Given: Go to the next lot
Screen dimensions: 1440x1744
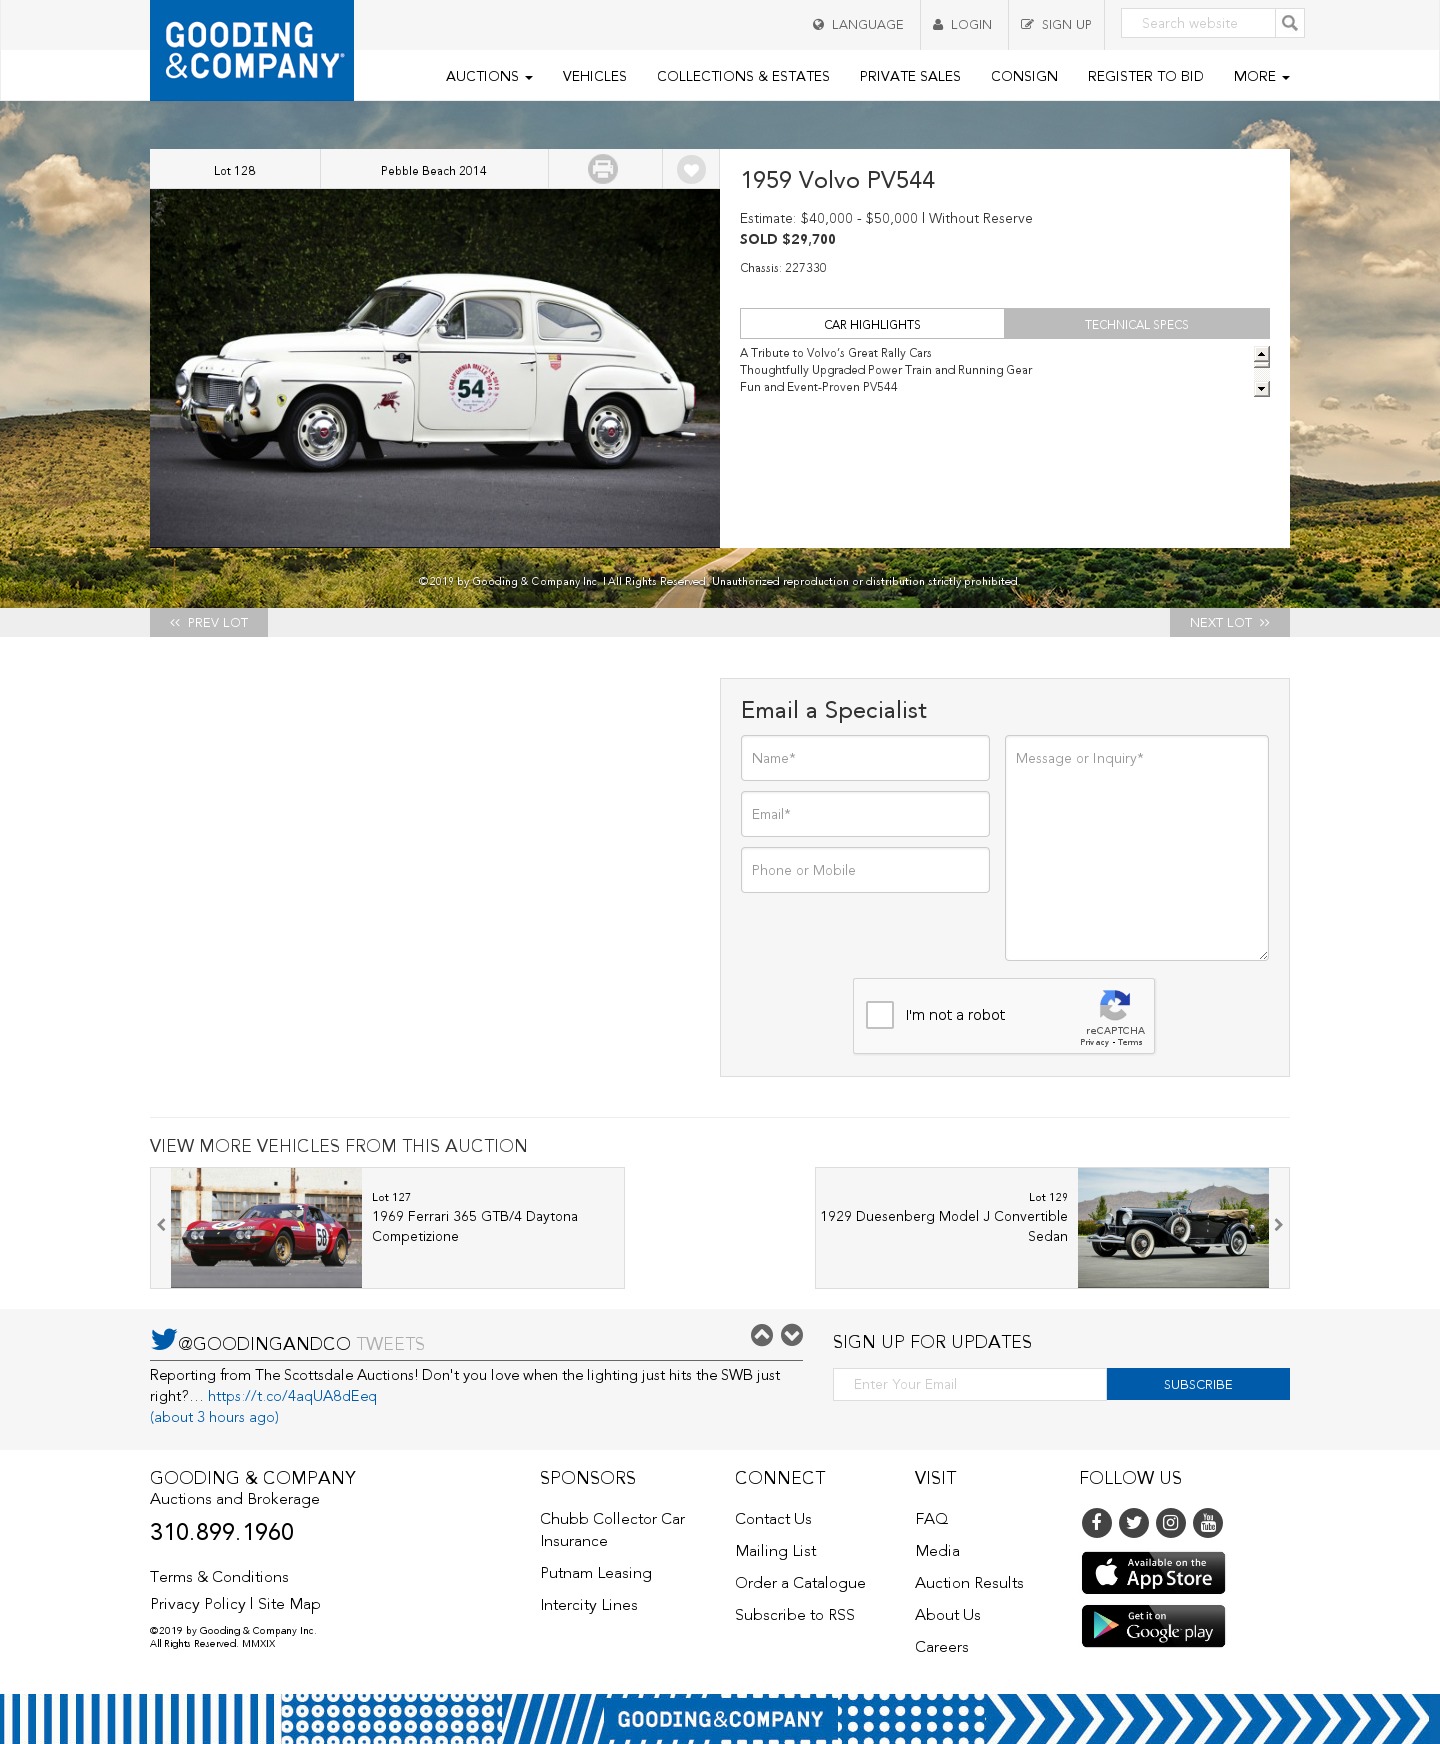Looking at the screenshot, I should (1230, 622).
